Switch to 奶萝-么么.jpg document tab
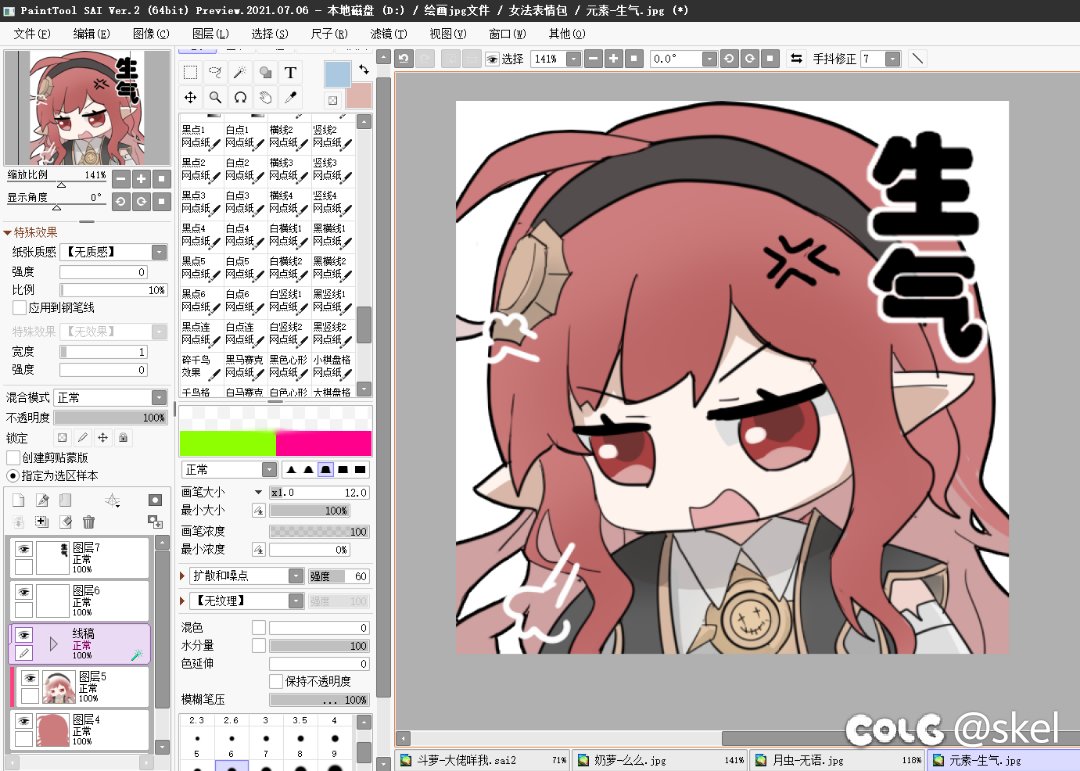 click(659, 760)
